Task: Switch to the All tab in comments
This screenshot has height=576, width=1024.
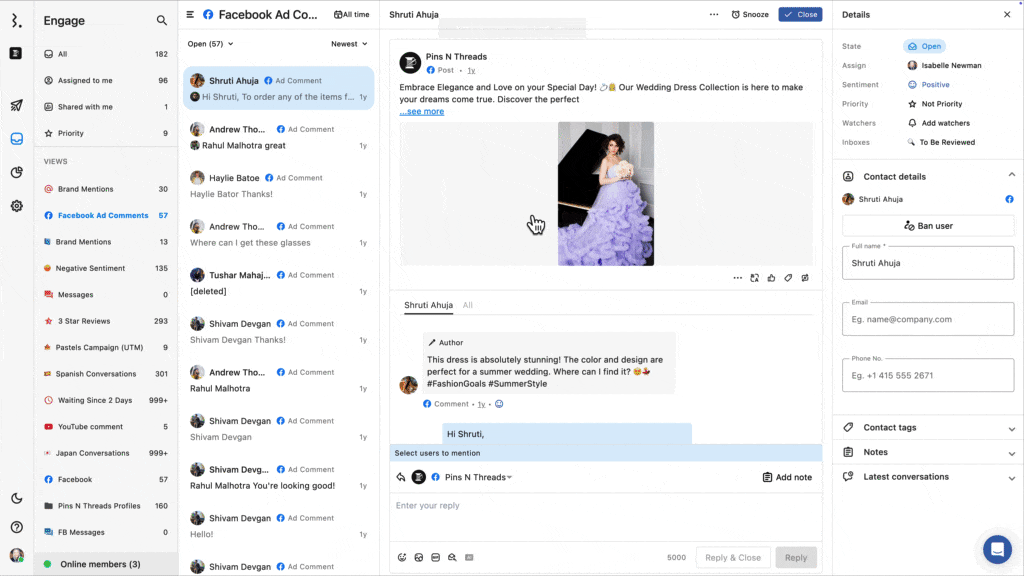Action: tap(467, 305)
